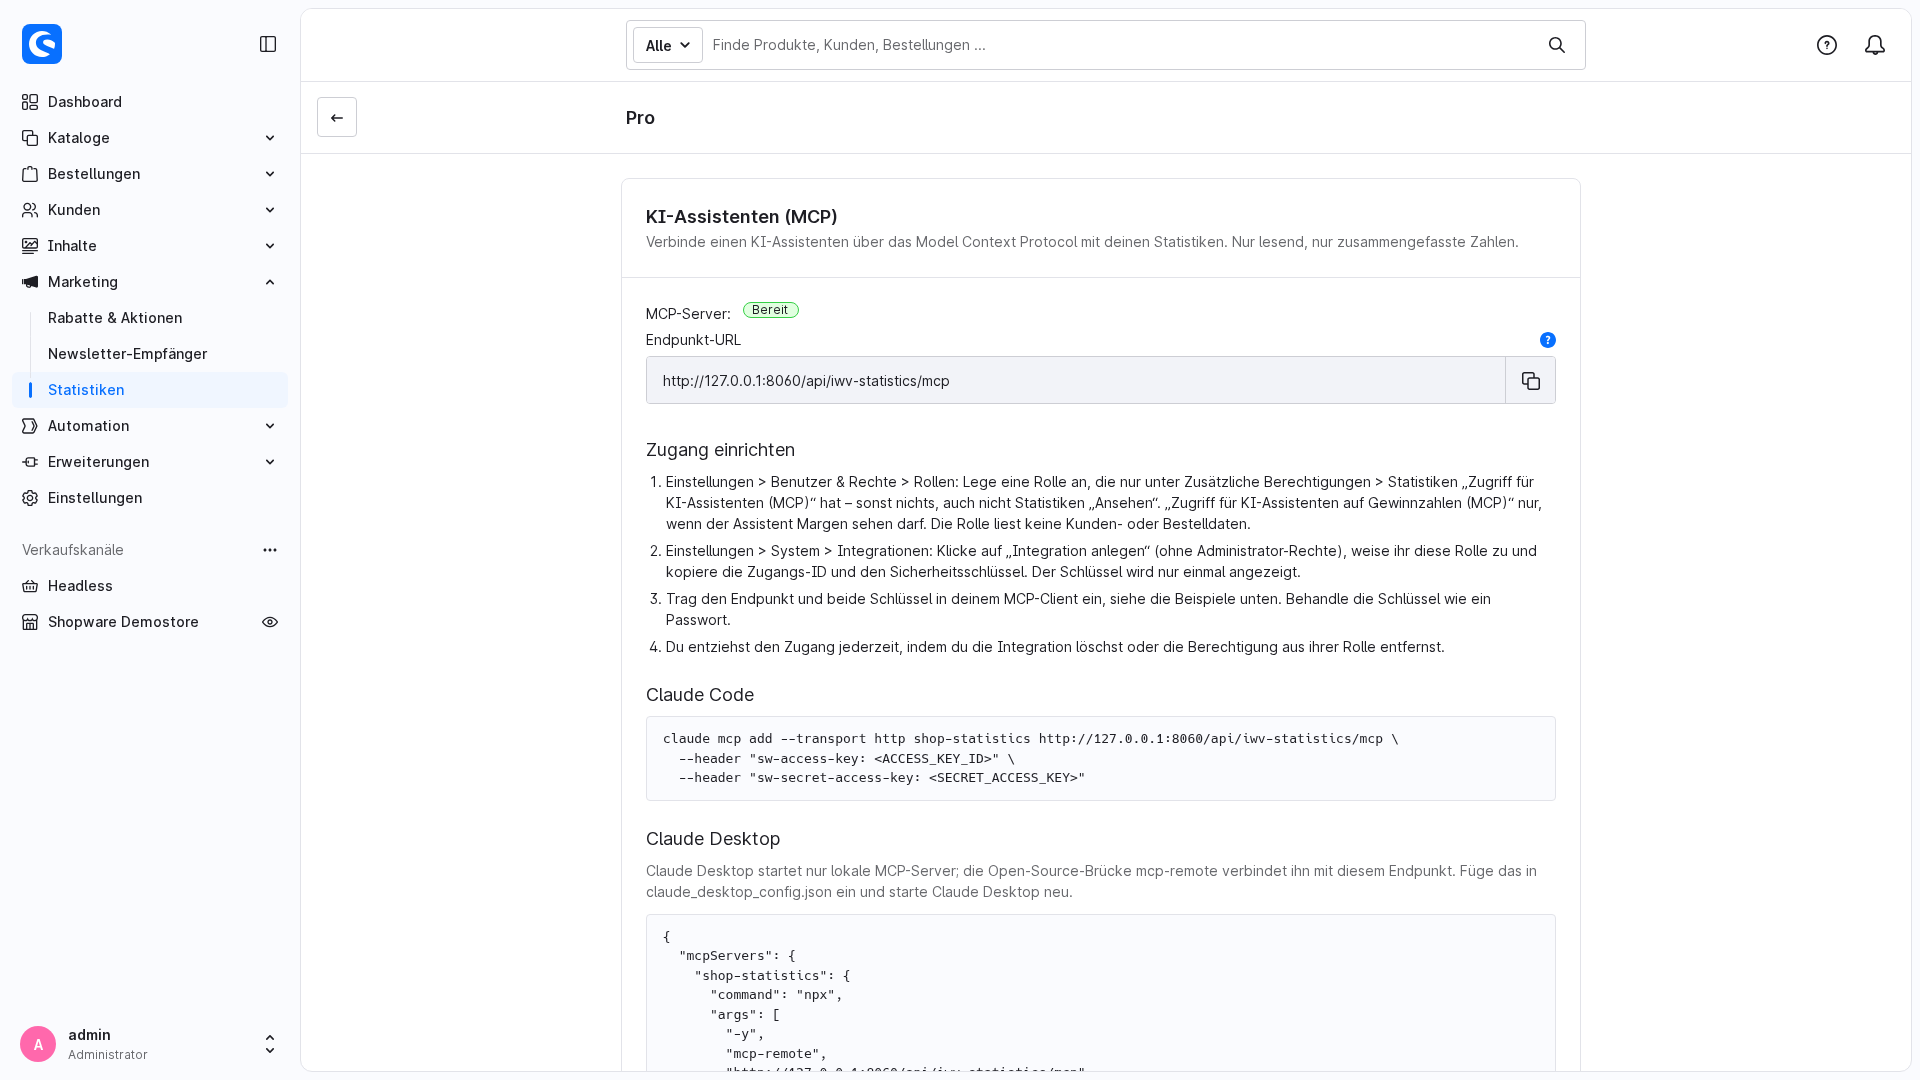Click the Endpunkt-URL text field
This screenshot has width=1920, height=1080.
[x=1075, y=380]
